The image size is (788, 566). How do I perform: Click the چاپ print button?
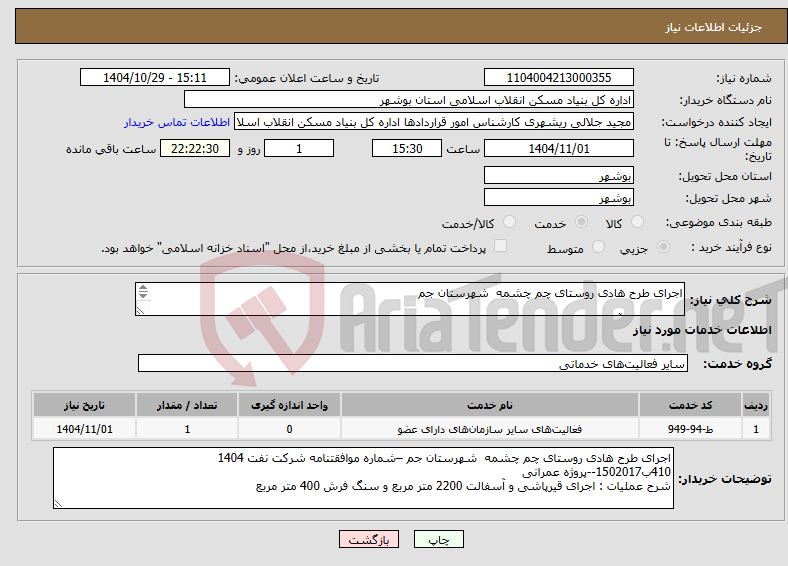[x=439, y=539]
